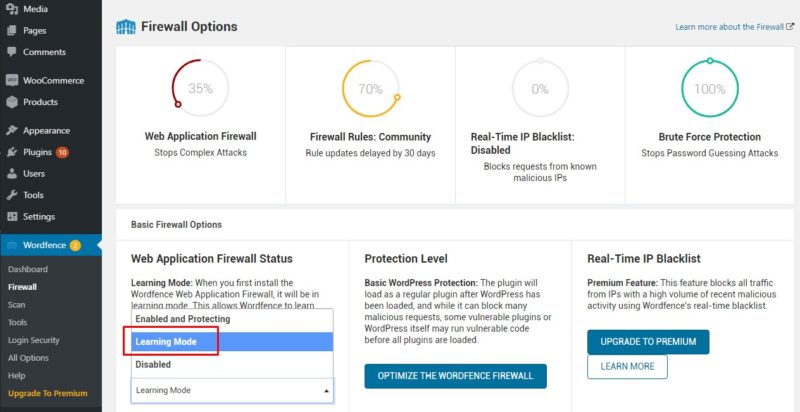Open the Scan submenu item
The height and width of the screenshot is (412, 800).
click(17, 304)
